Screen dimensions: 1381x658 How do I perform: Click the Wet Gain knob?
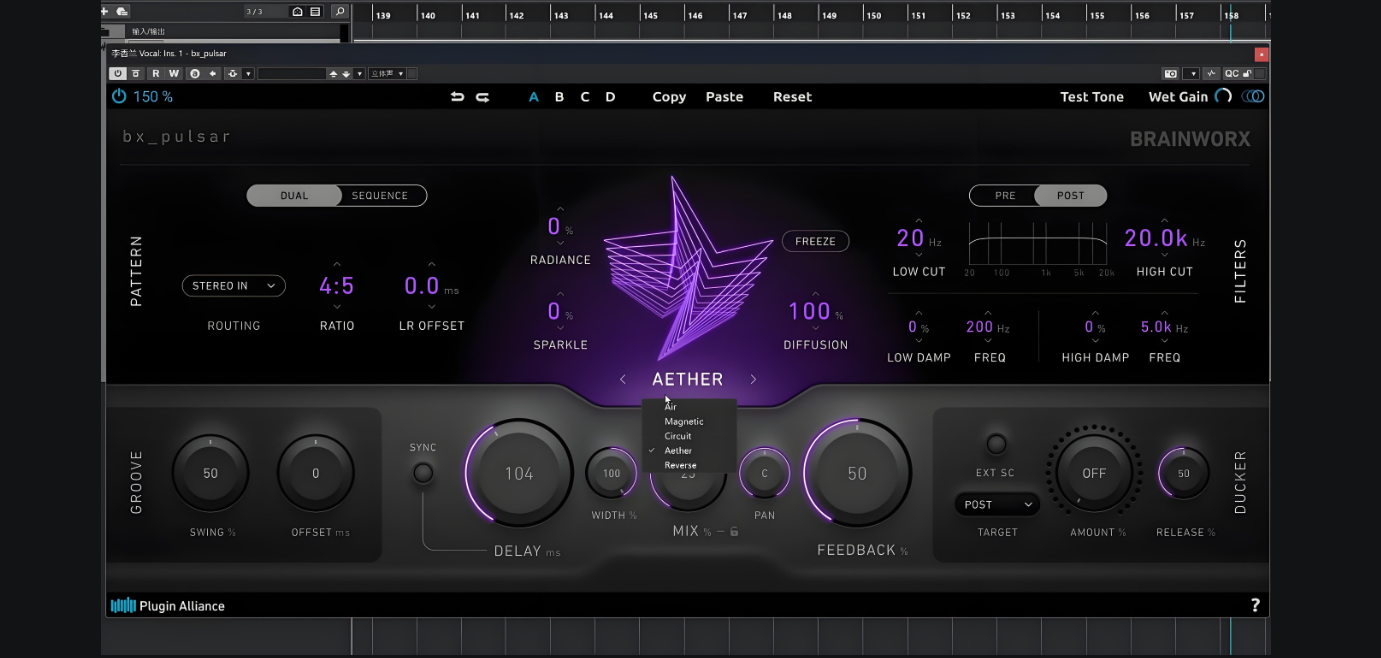tap(1223, 97)
